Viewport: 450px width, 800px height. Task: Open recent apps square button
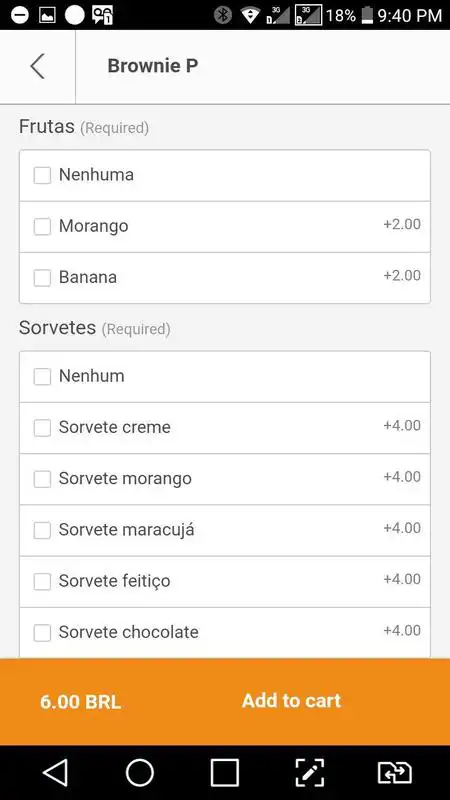(x=224, y=773)
